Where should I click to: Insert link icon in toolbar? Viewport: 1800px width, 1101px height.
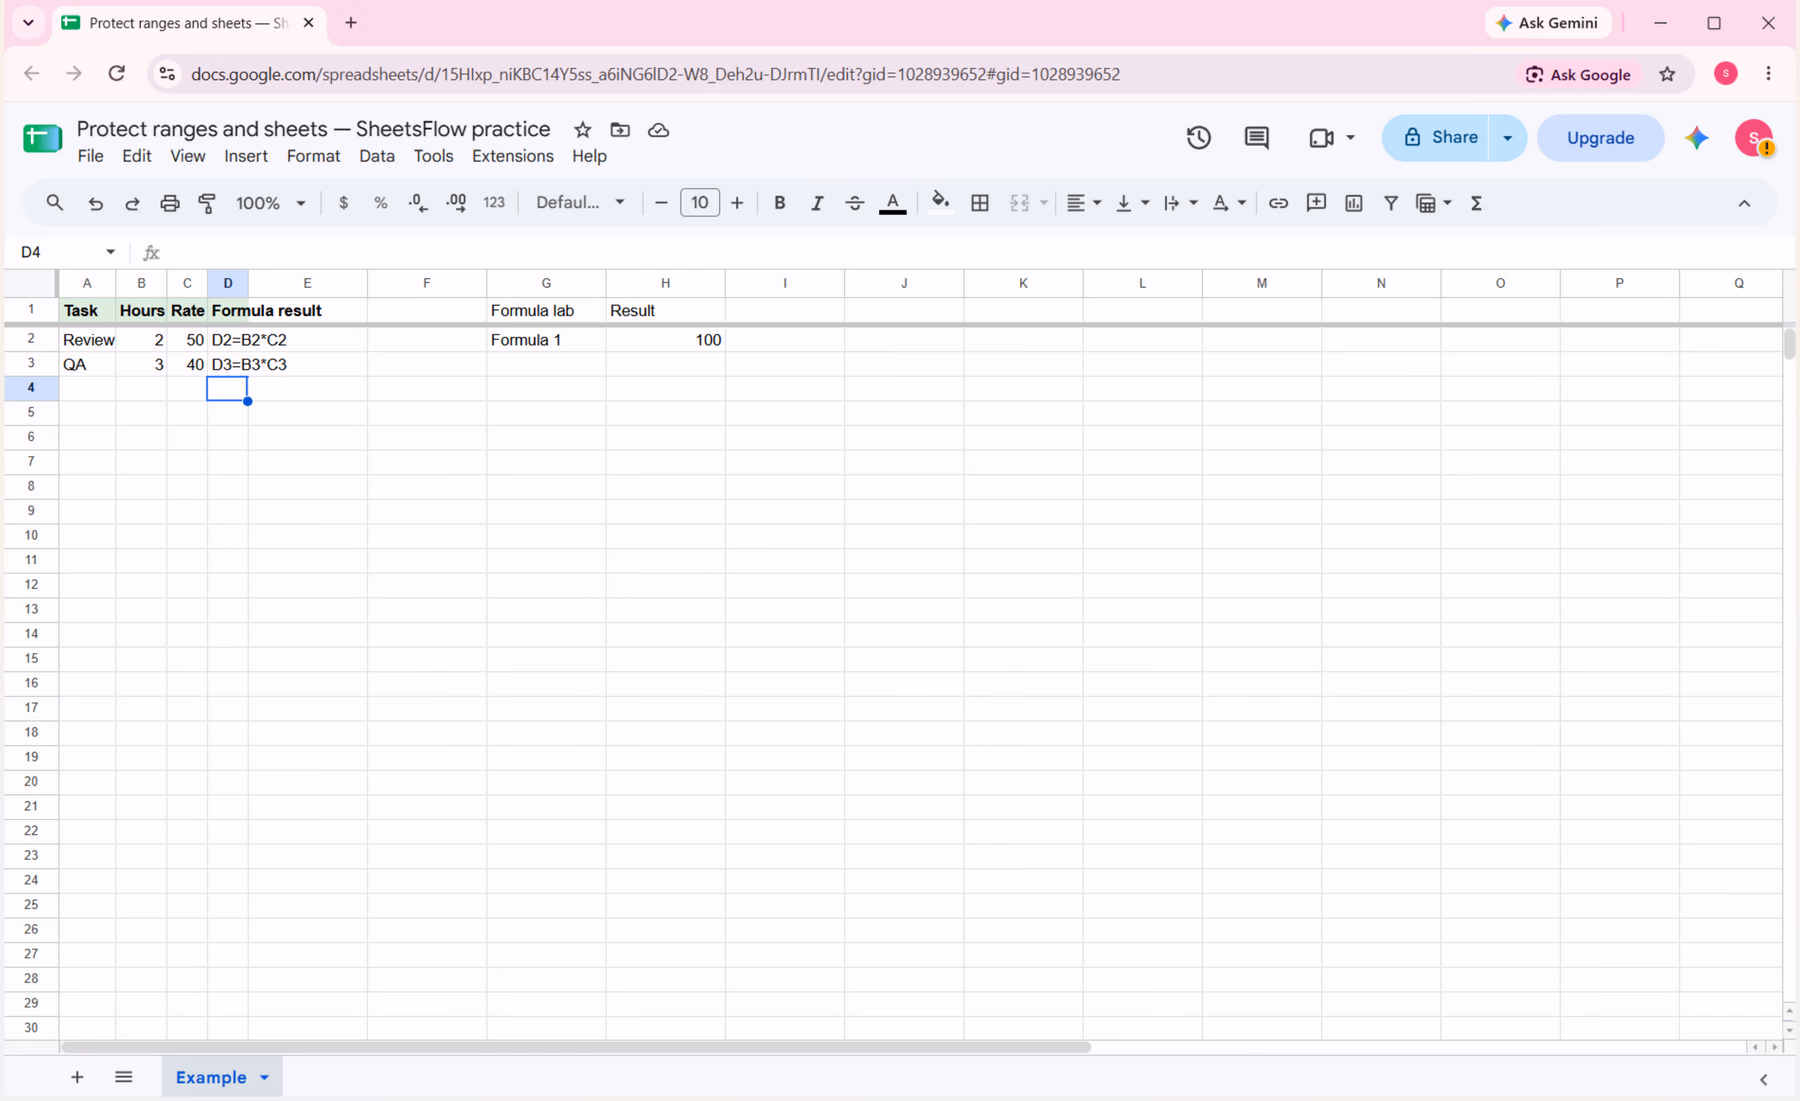coord(1278,203)
